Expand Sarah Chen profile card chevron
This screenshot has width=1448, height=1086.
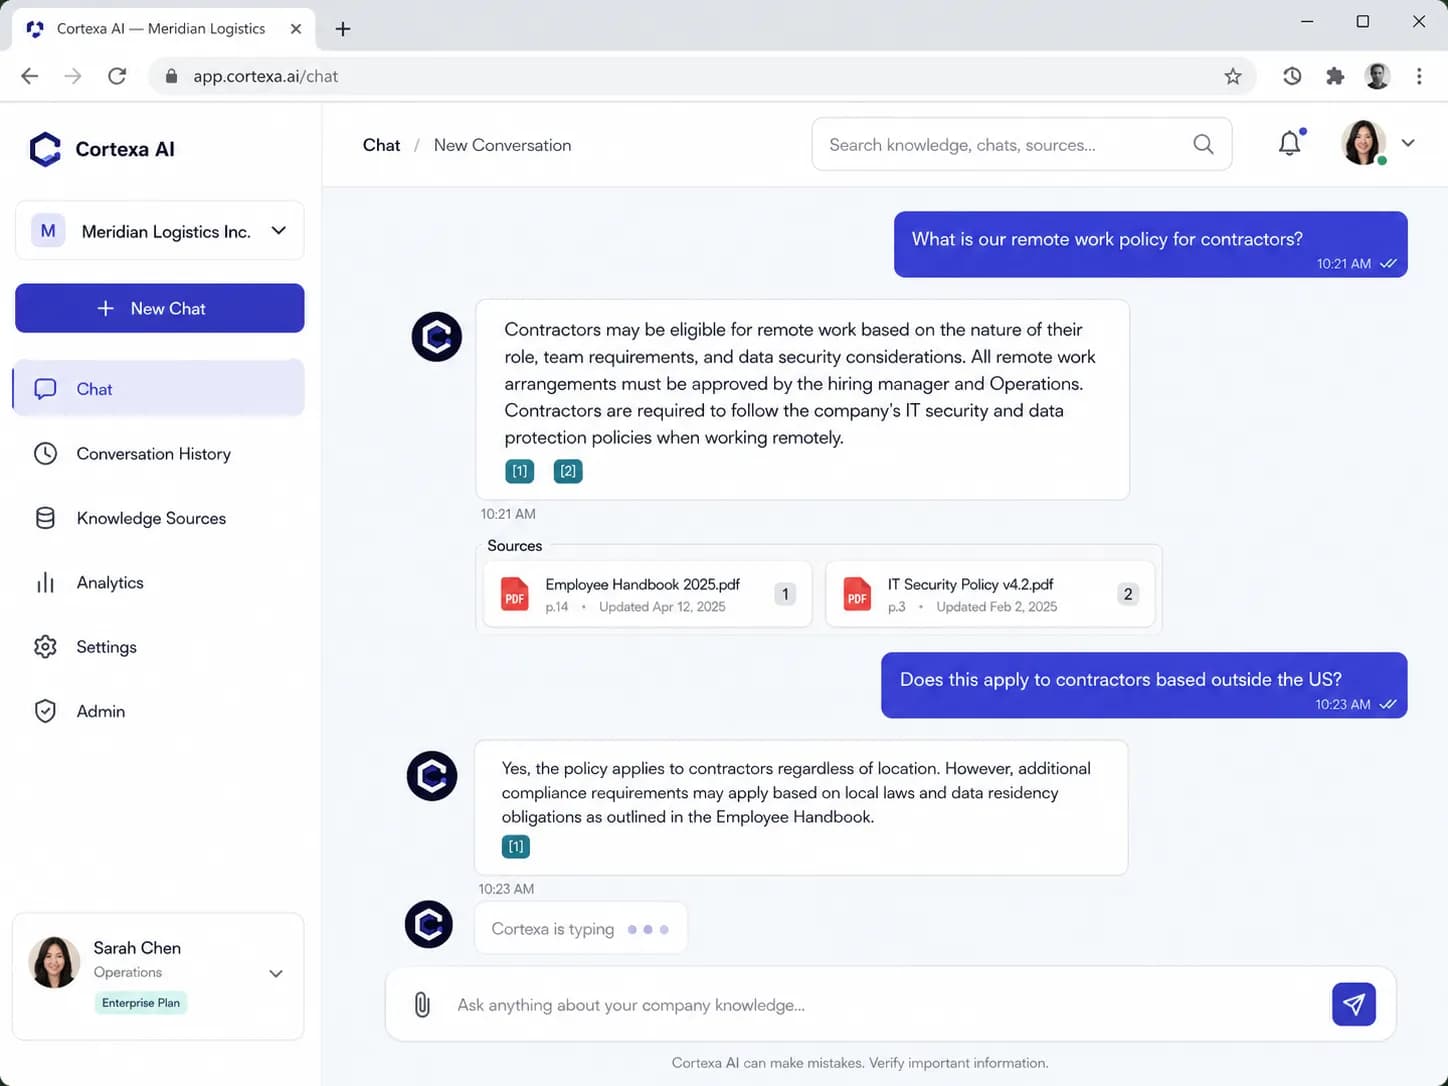(x=276, y=973)
